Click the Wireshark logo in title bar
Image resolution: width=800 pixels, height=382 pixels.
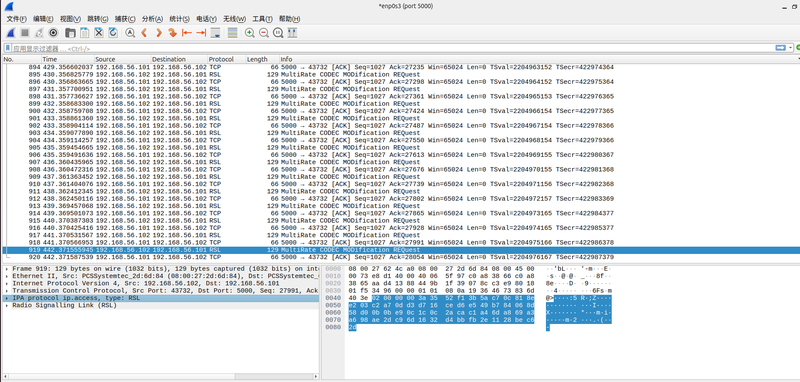[9, 7]
